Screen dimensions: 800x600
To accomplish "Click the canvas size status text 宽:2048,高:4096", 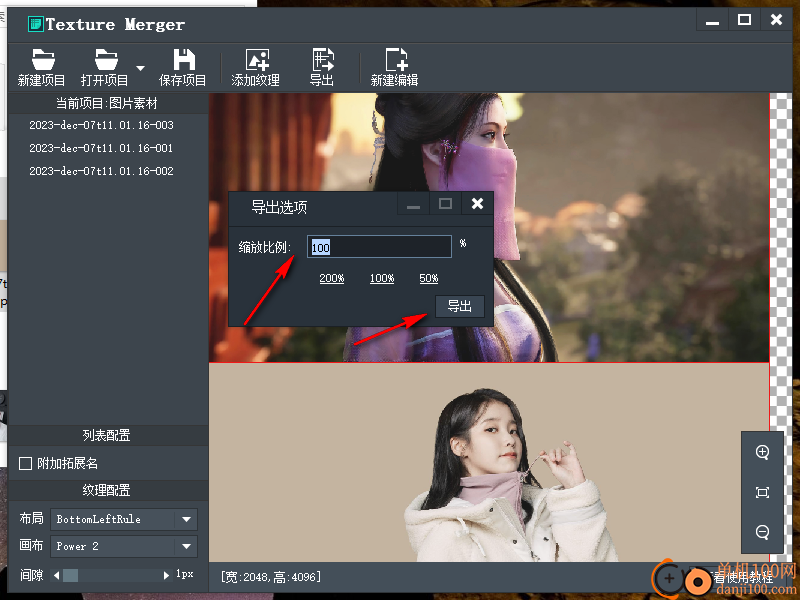I will (x=271, y=577).
